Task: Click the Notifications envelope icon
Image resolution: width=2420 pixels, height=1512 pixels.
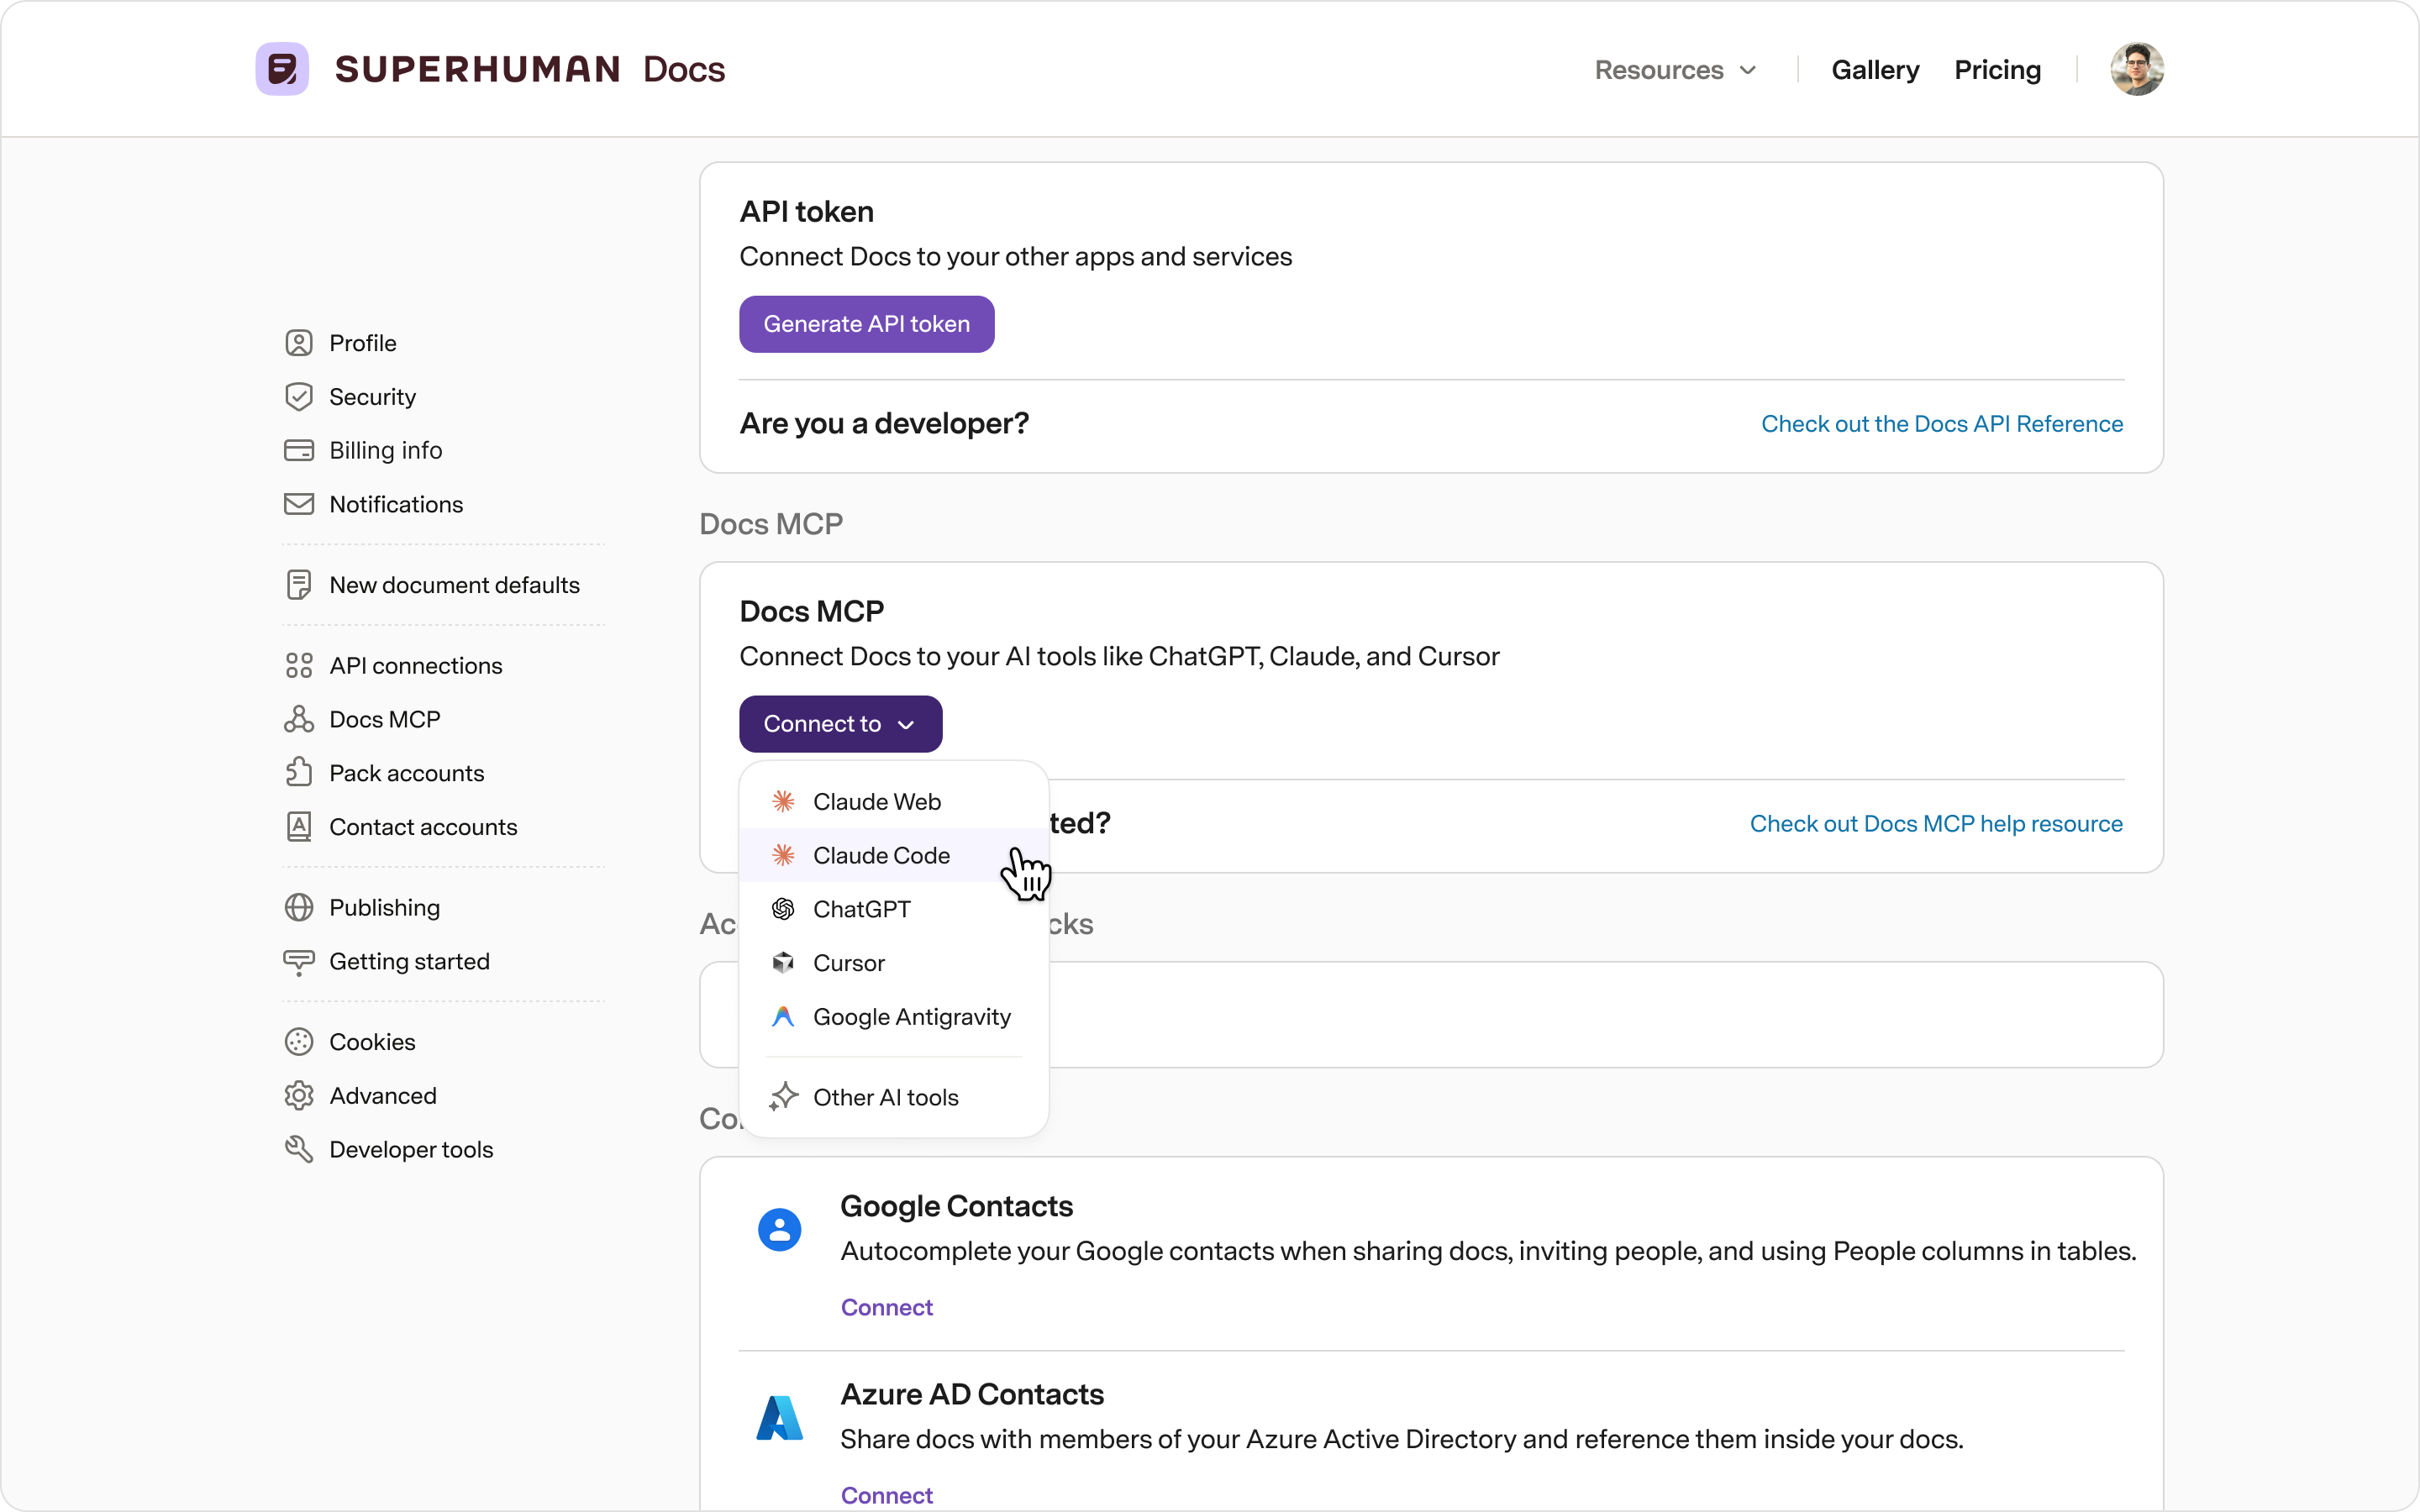Action: (299, 504)
